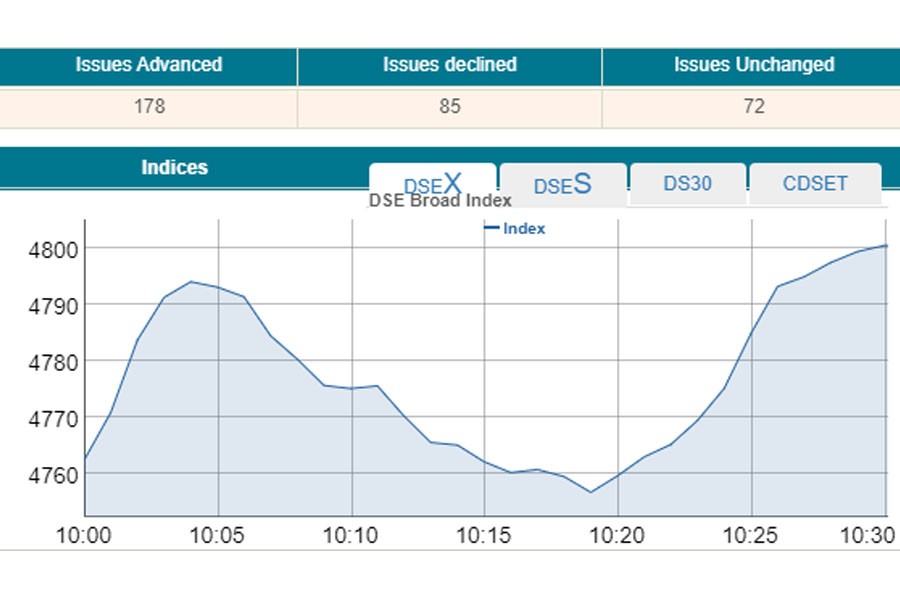Switch to the DSEX index tab
This screenshot has height=600, width=900.
pyautogui.click(x=432, y=183)
